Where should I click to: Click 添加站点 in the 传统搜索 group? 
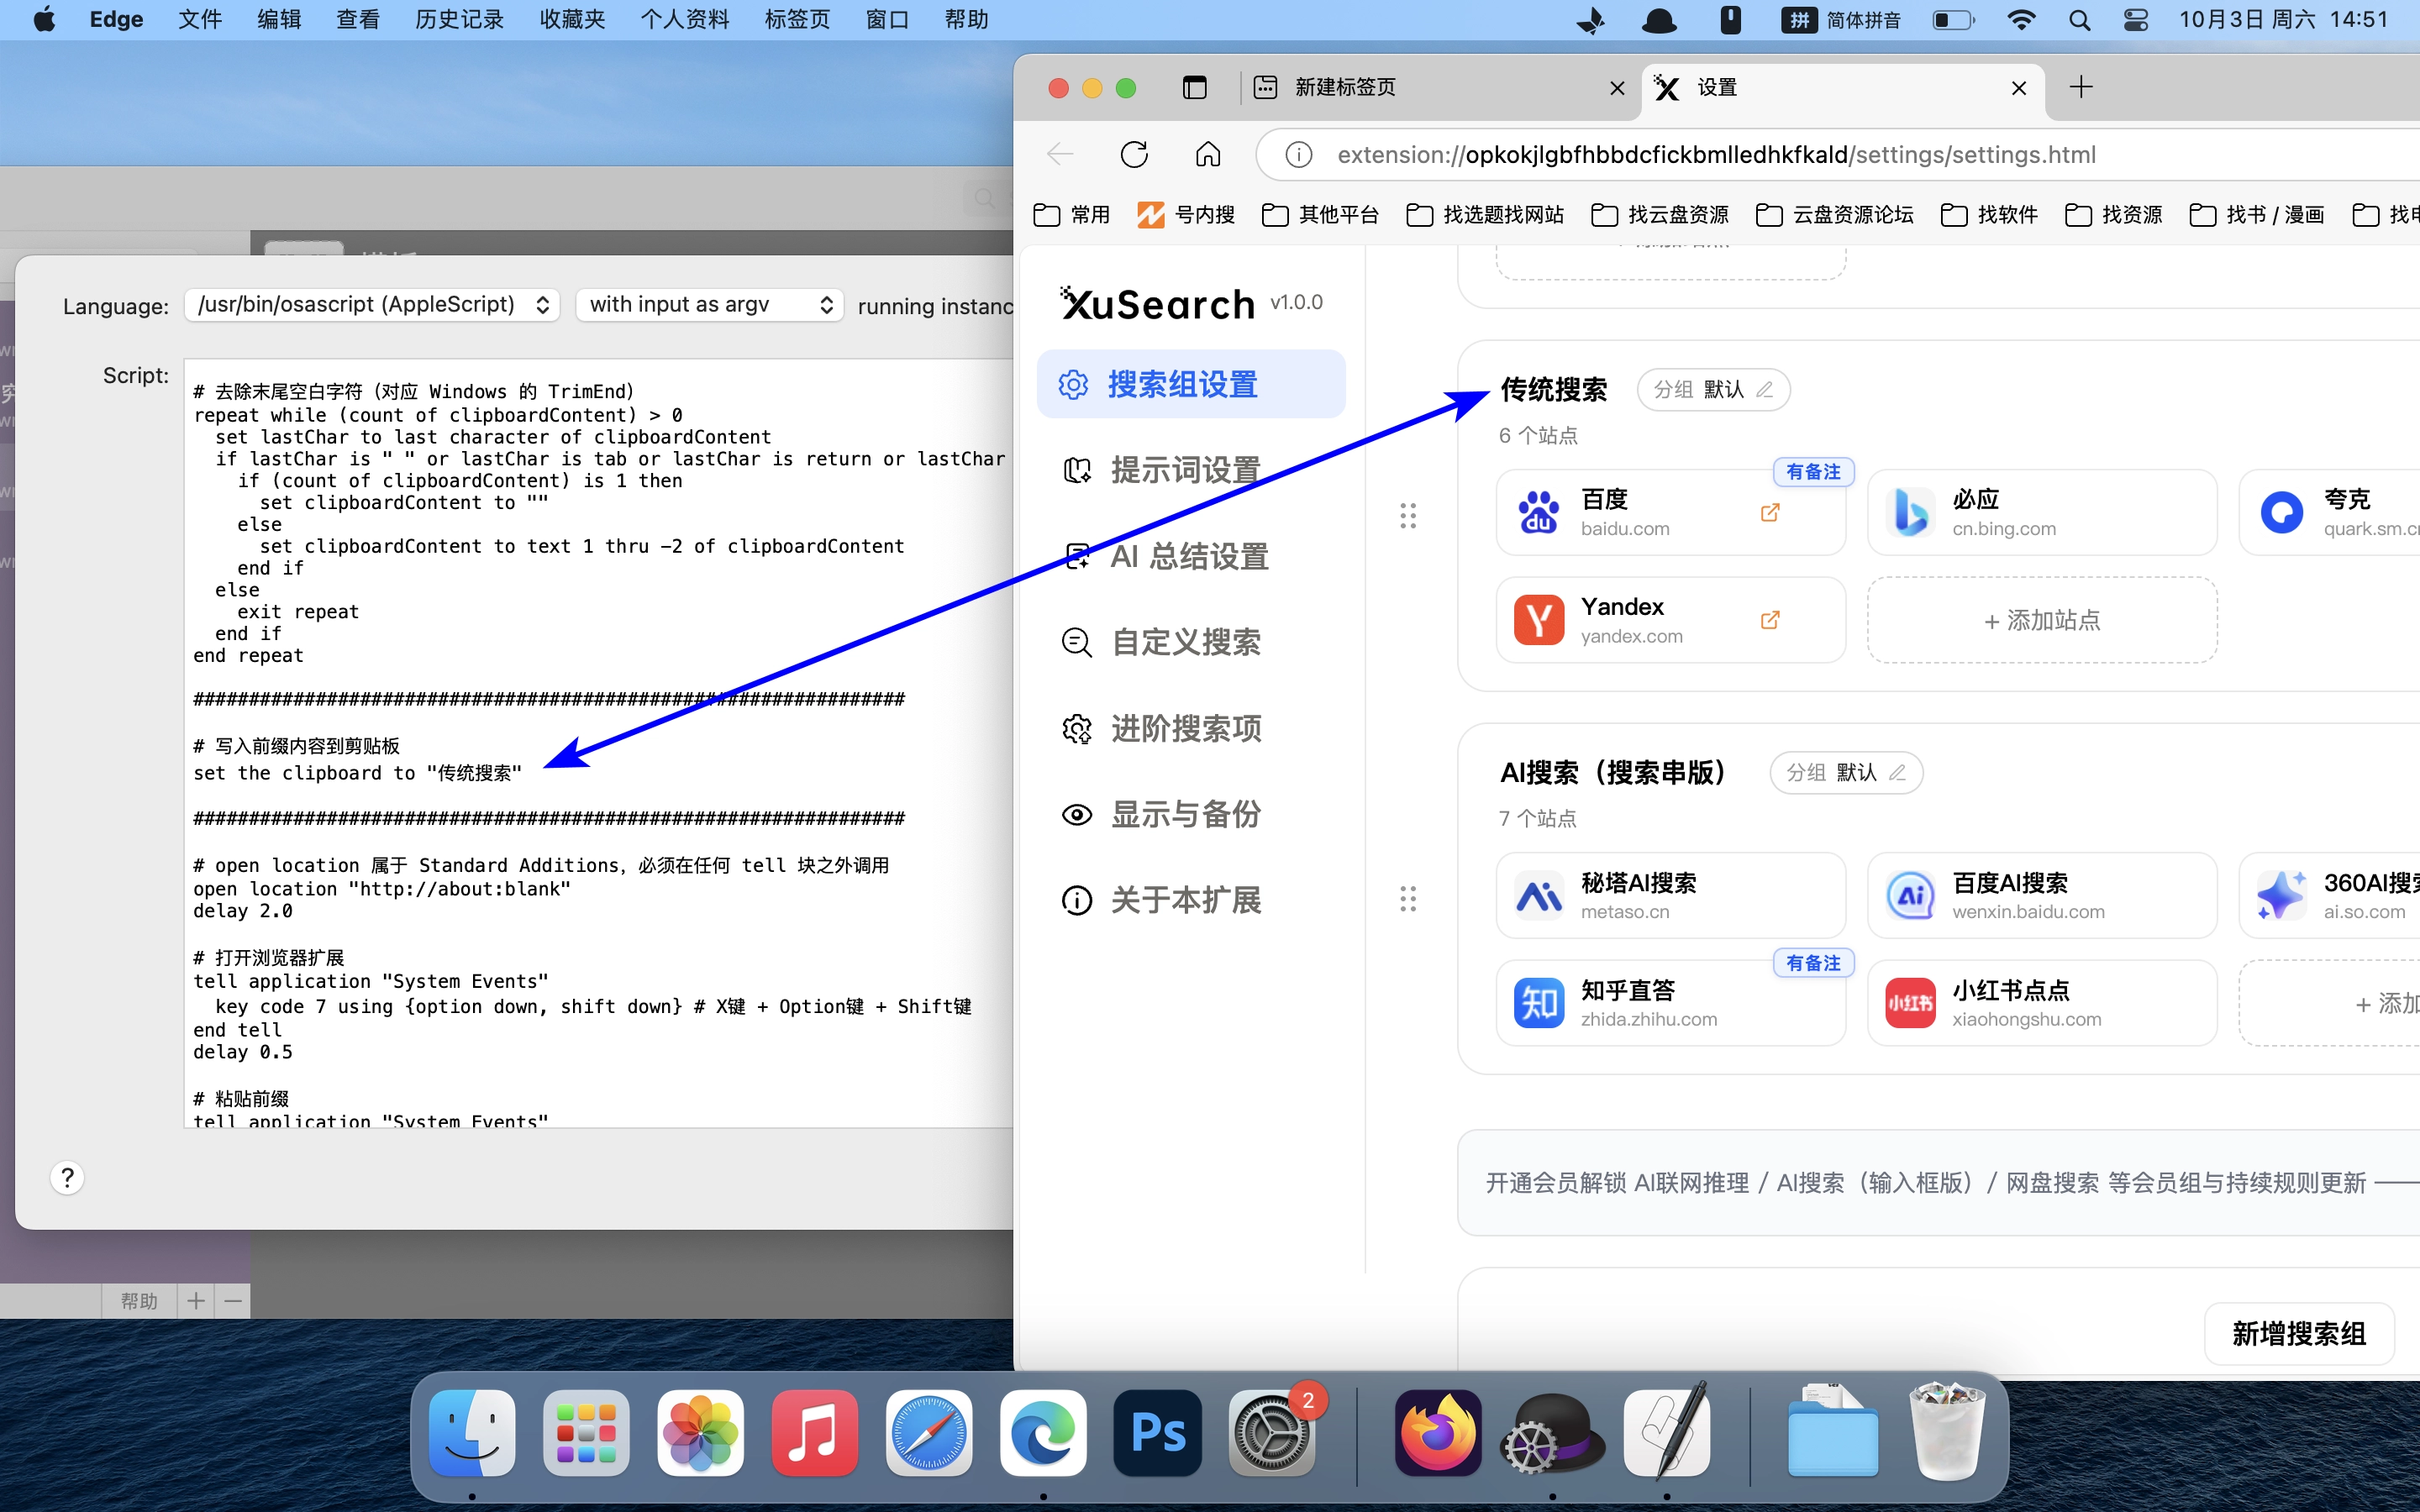point(2042,620)
